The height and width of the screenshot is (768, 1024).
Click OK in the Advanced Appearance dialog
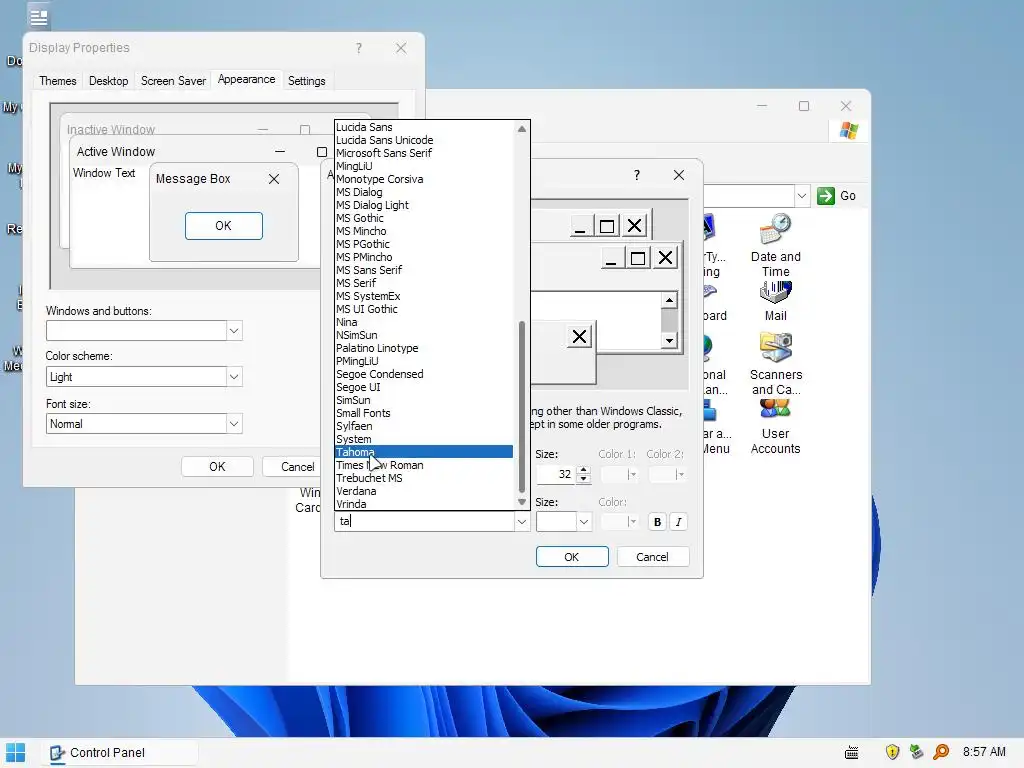coord(572,557)
